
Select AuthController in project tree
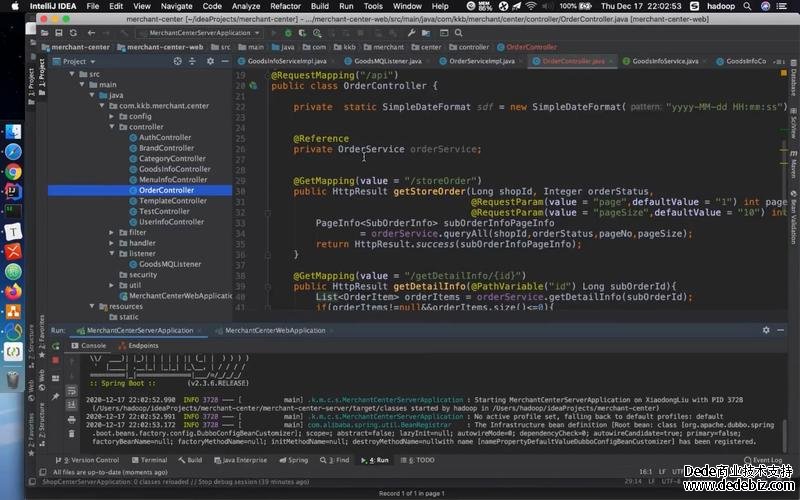(164, 137)
